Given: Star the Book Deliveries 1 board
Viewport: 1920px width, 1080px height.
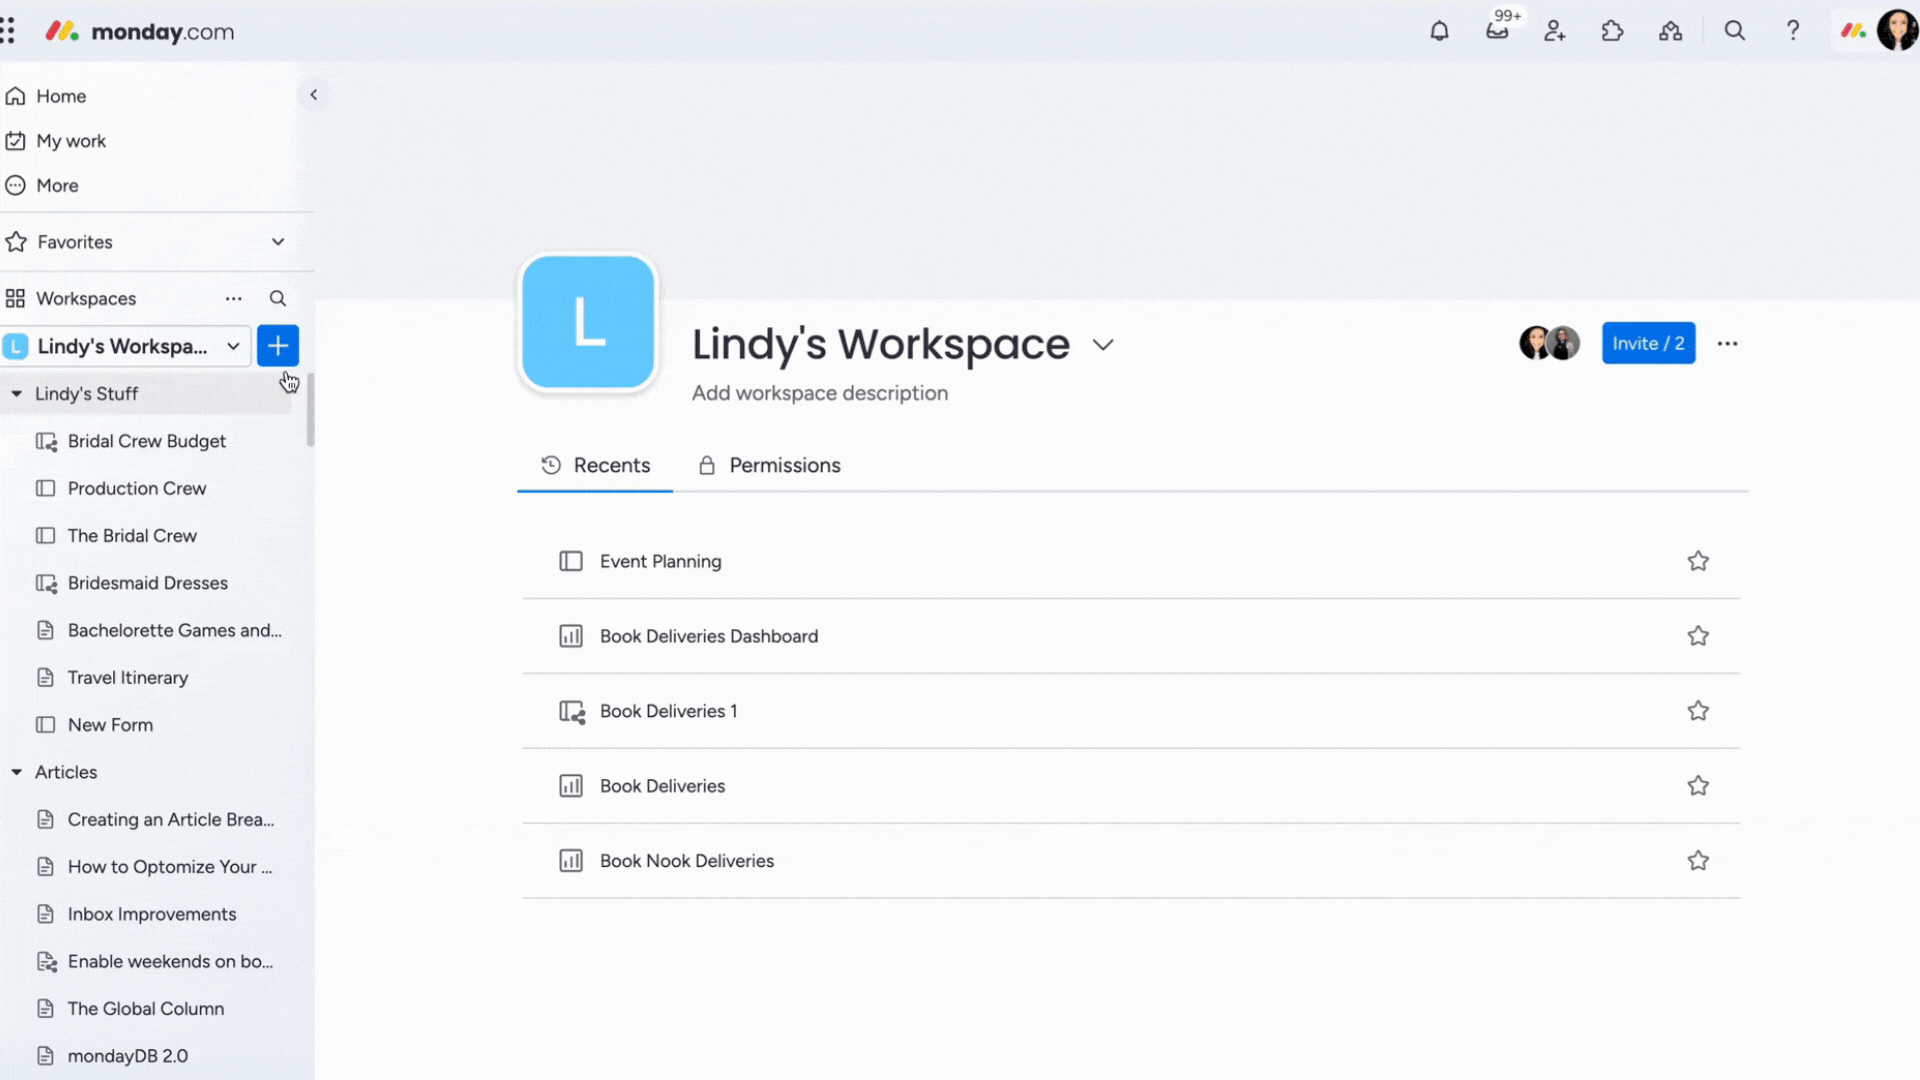Looking at the screenshot, I should click(x=1698, y=711).
